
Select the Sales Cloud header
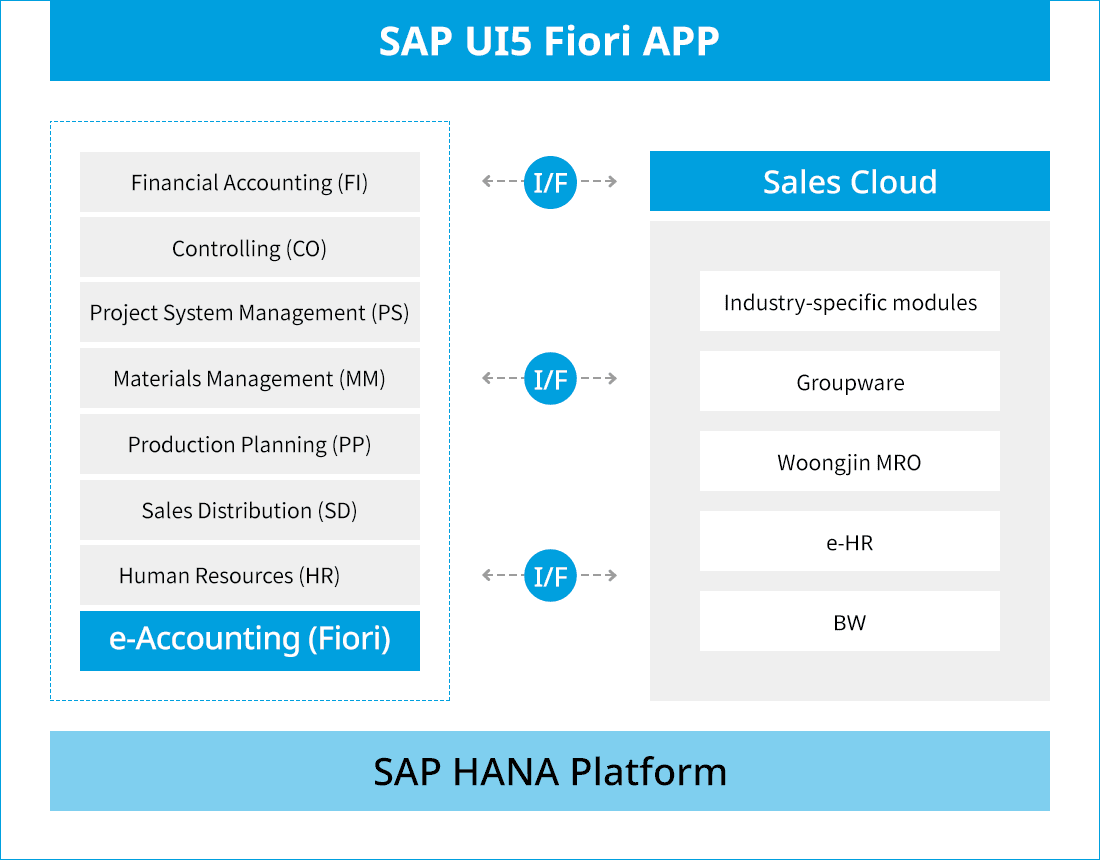[850, 182]
